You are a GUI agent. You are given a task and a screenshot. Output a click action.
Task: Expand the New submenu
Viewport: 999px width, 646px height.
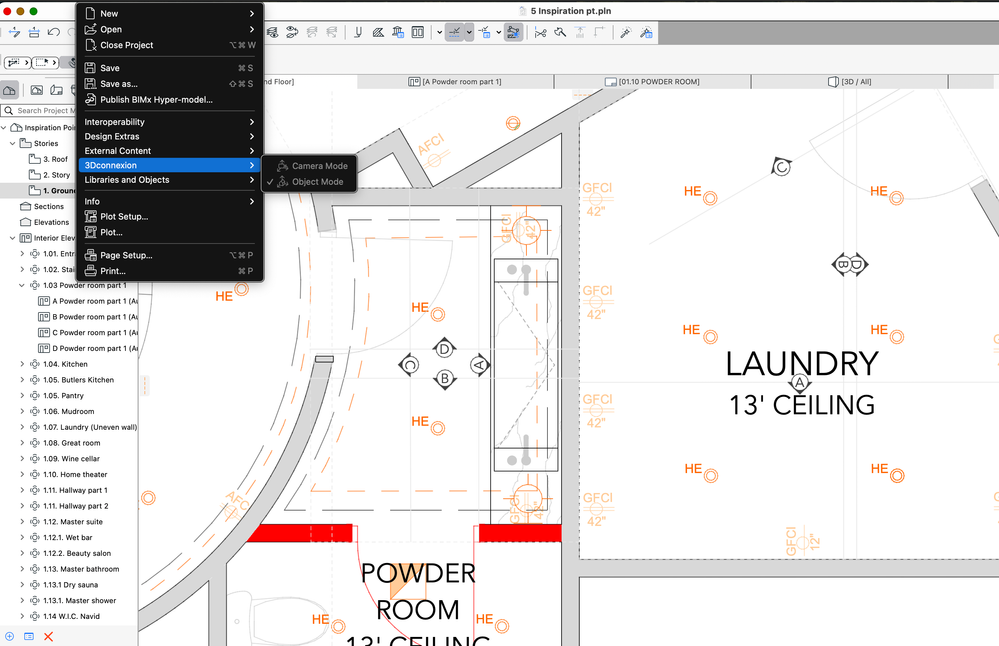point(169,13)
